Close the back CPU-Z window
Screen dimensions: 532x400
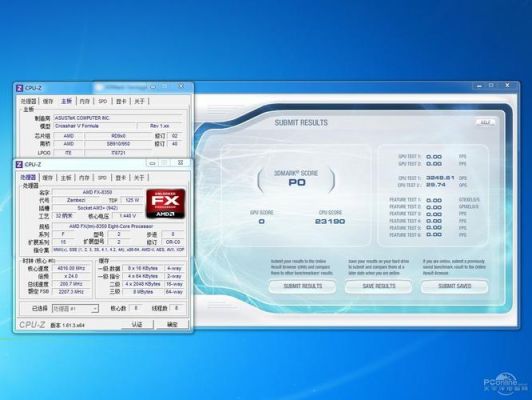(181, 87)
